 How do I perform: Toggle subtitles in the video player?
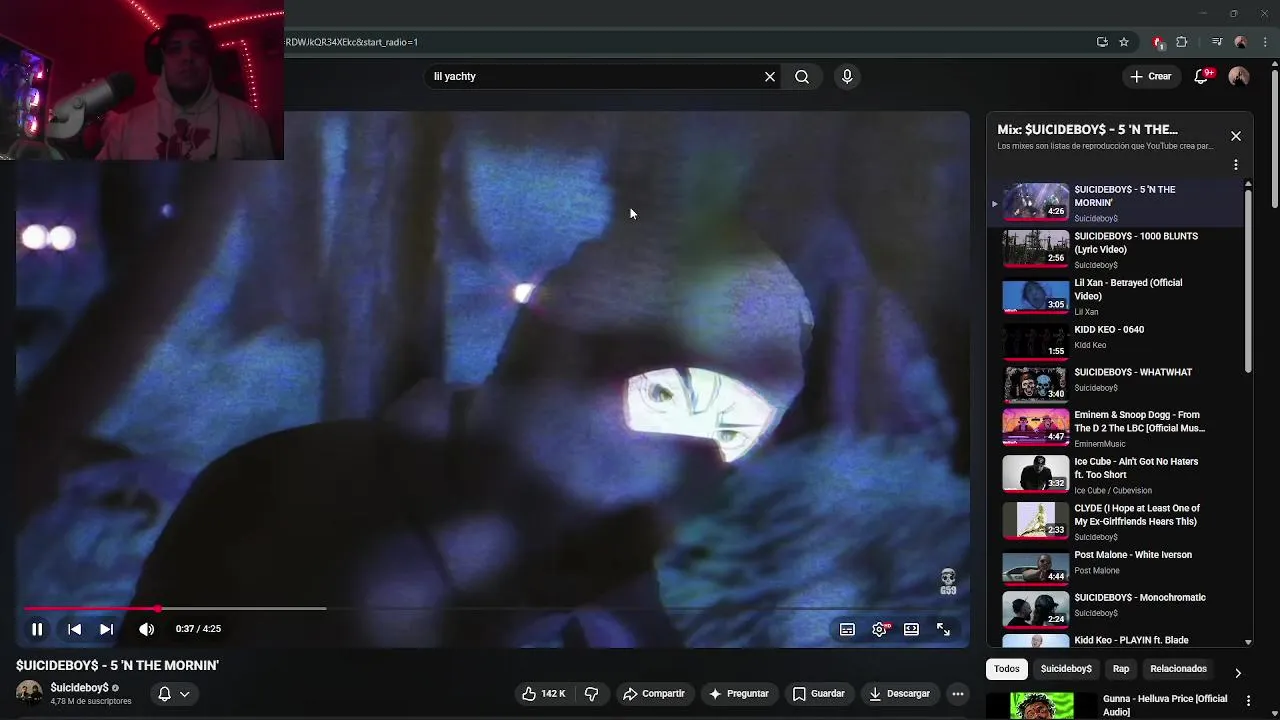(x=847, y=629)
